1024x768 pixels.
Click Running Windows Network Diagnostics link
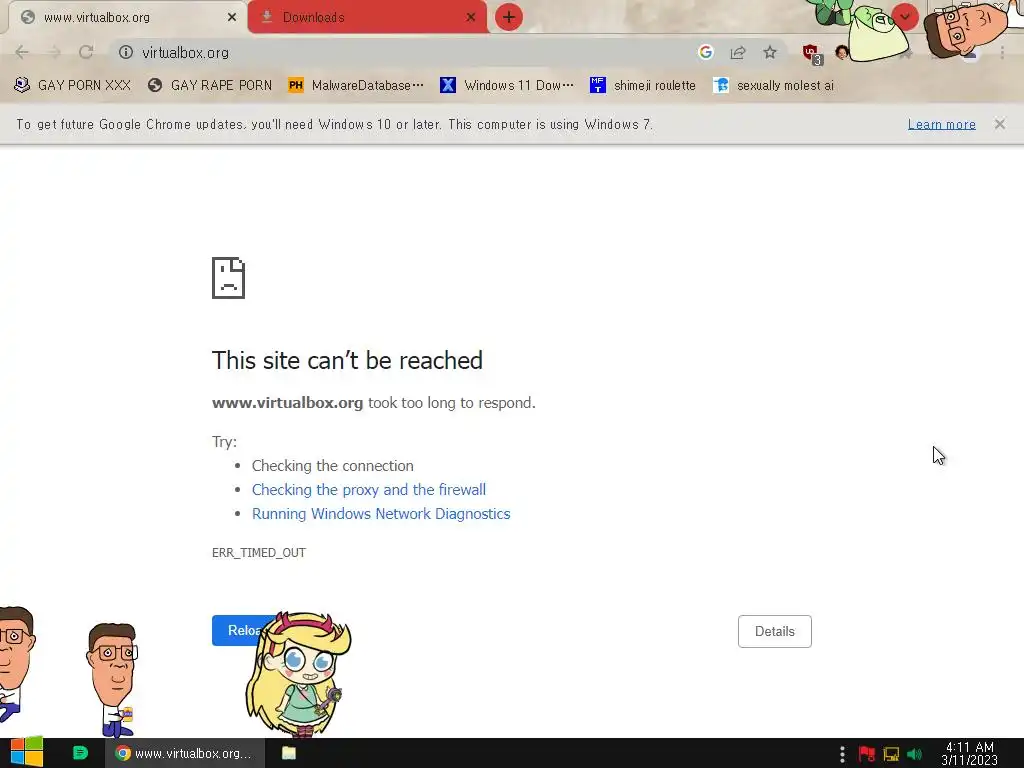pos(381,514)
